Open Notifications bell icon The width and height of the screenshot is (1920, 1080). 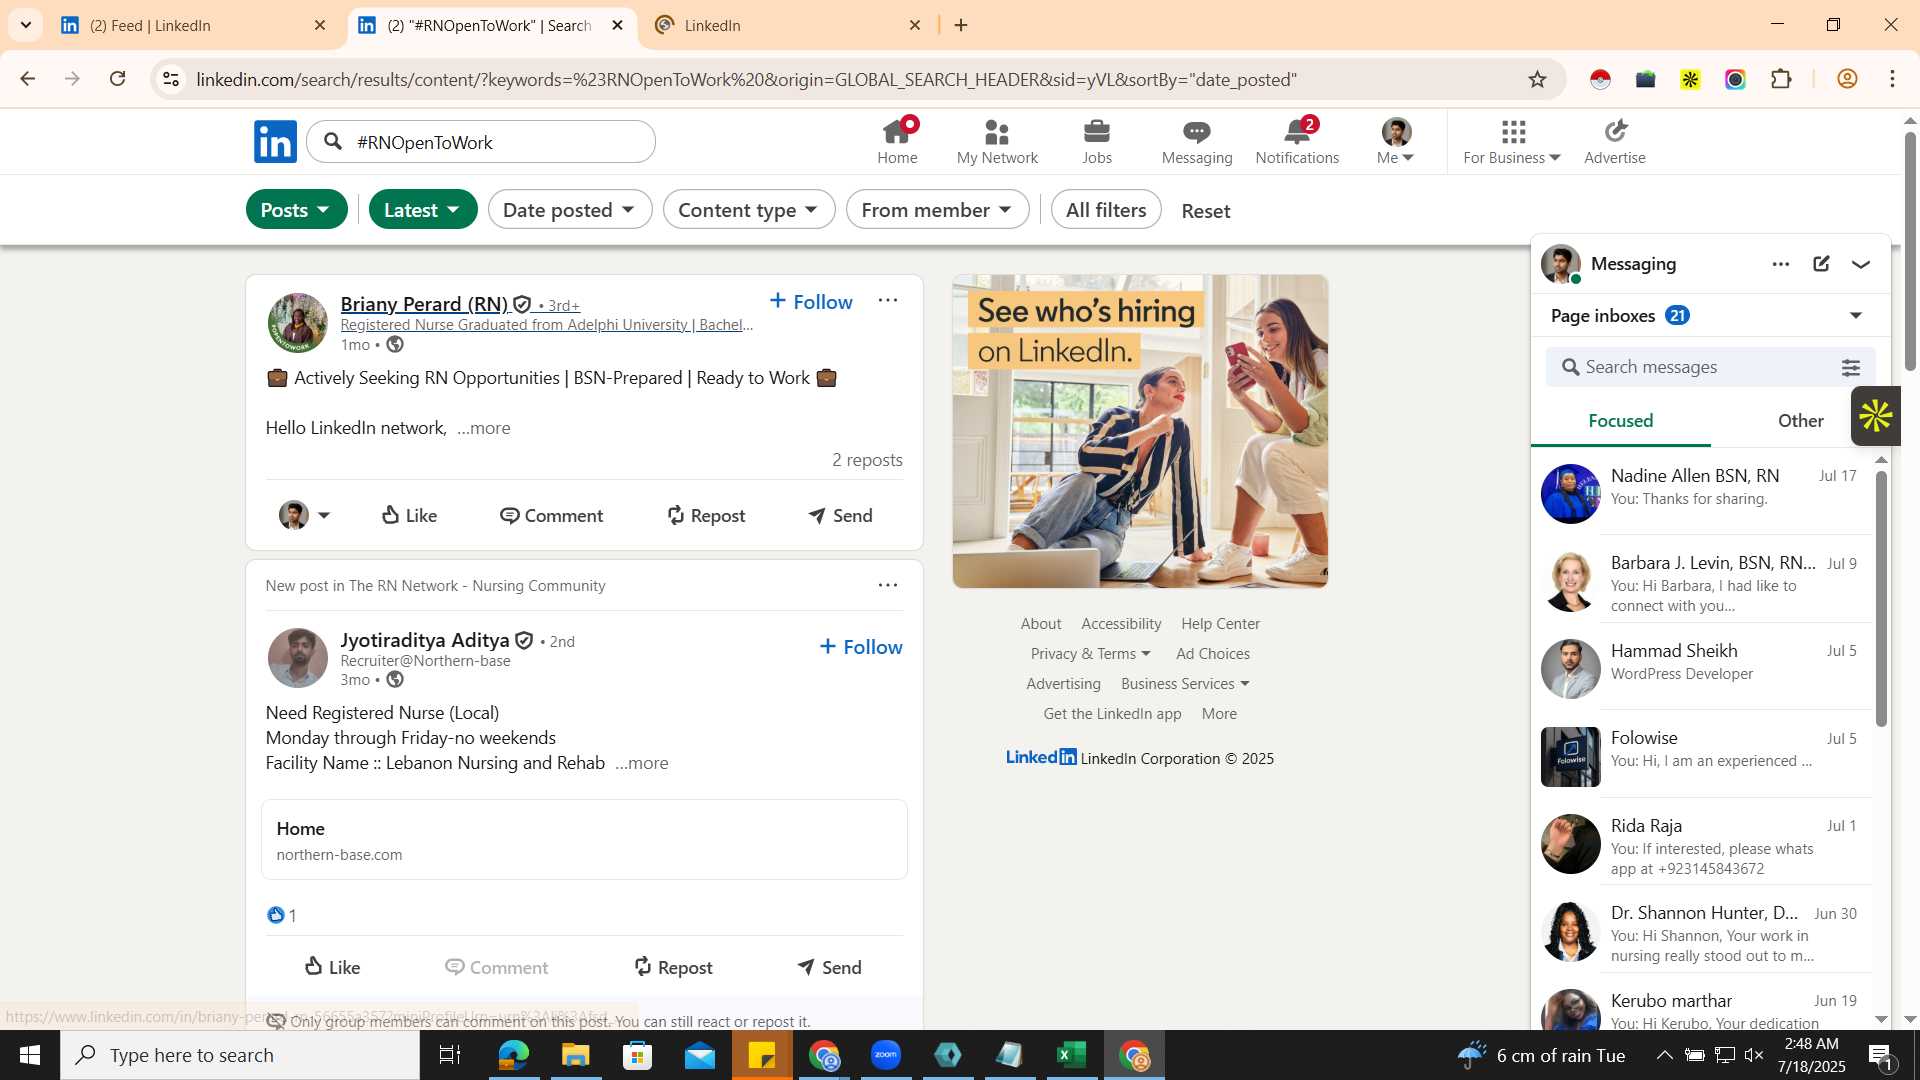point(1297,141)
